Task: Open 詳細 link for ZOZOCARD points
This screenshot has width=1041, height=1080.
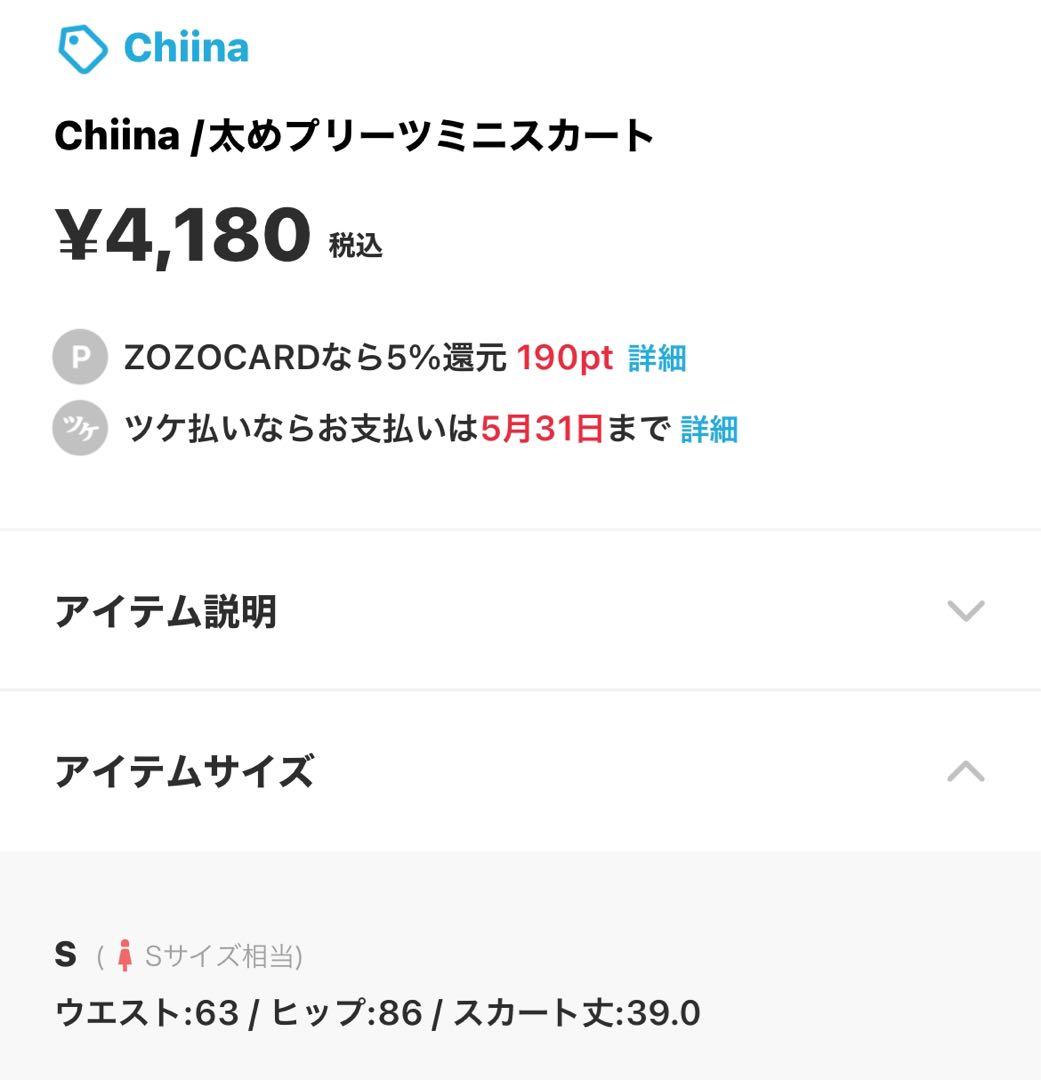Action: (x=657, y=358)
